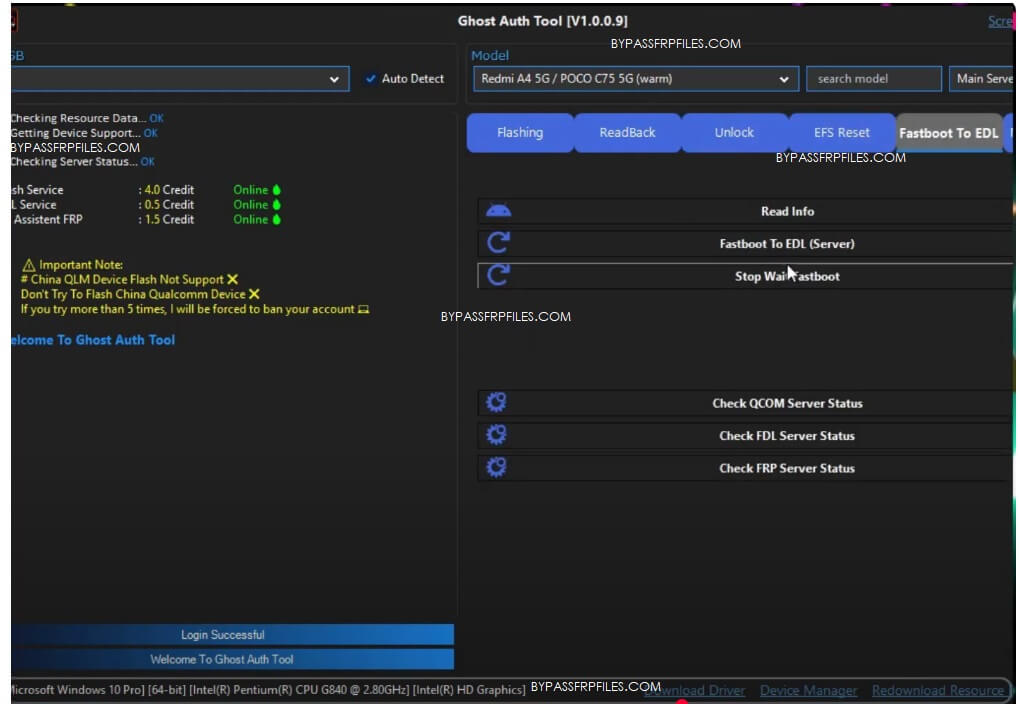The width and height of the screenshot is (1020, 704).
Task: Click the refresh icon beside Stop Wait Fastboot
Action: [x=498, y=276]
